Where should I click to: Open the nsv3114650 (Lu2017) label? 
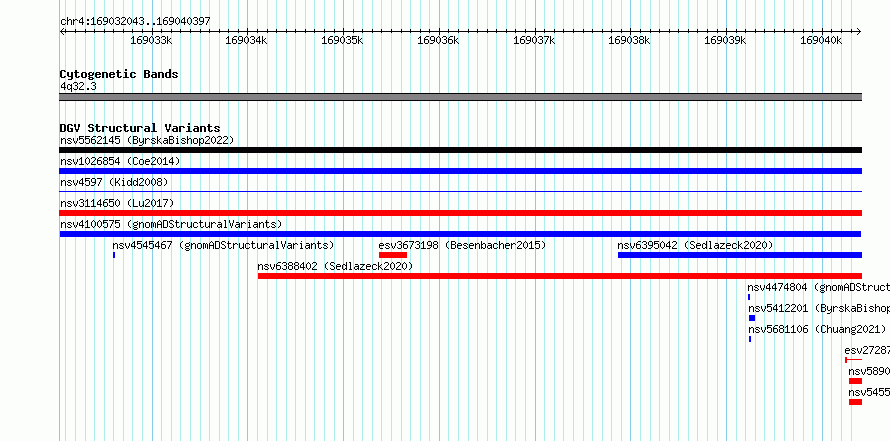pos(117,203)
